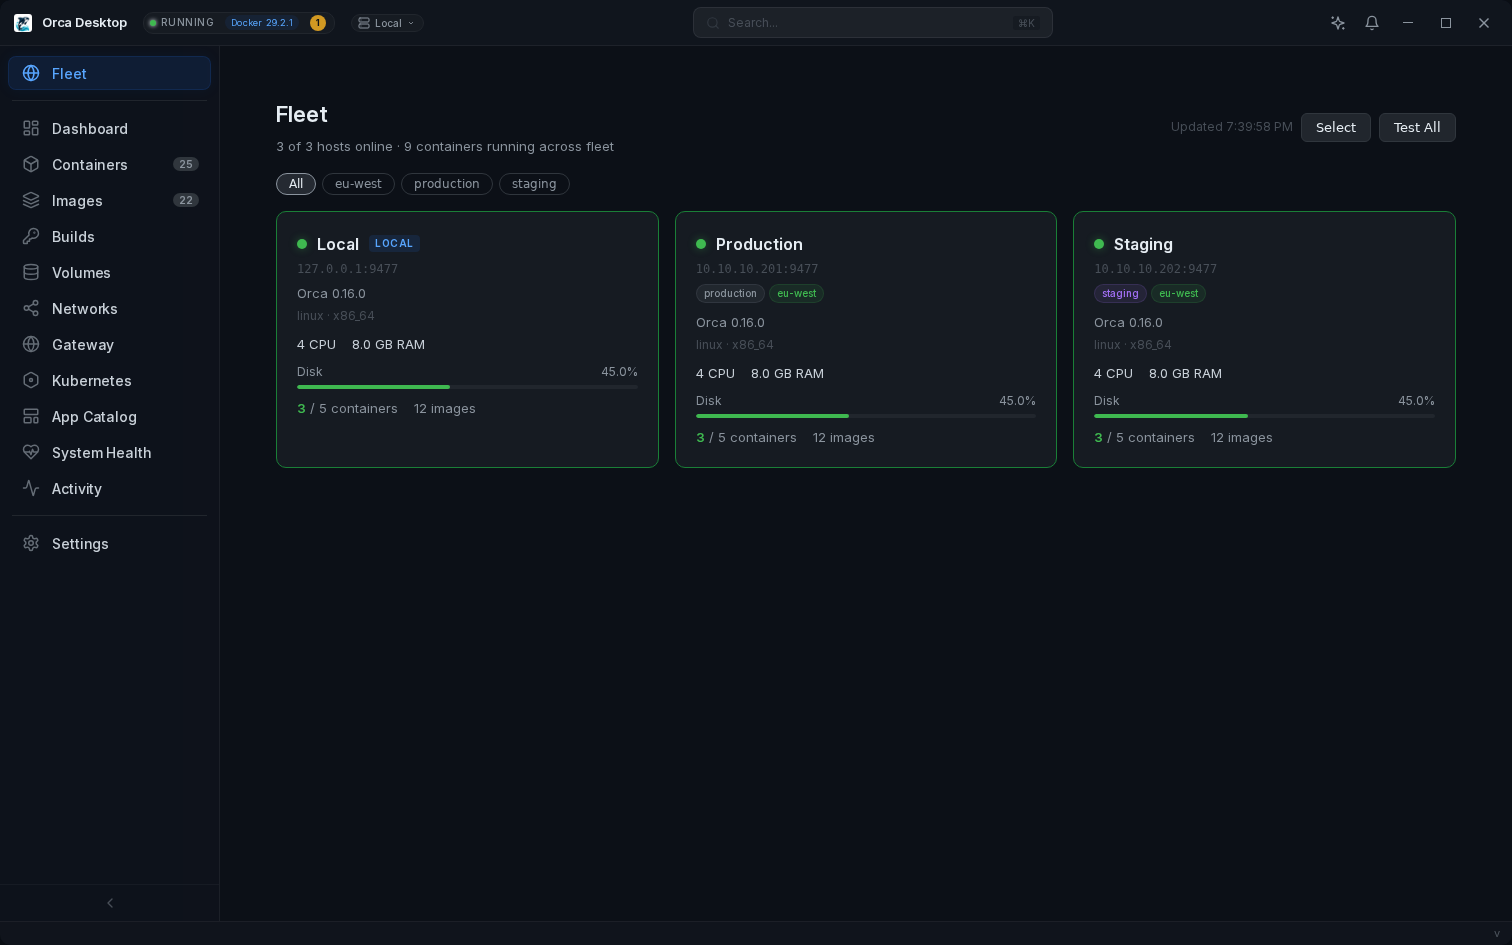
Task: Click the staging tag on Staging card
Action: coord(1120,294)
